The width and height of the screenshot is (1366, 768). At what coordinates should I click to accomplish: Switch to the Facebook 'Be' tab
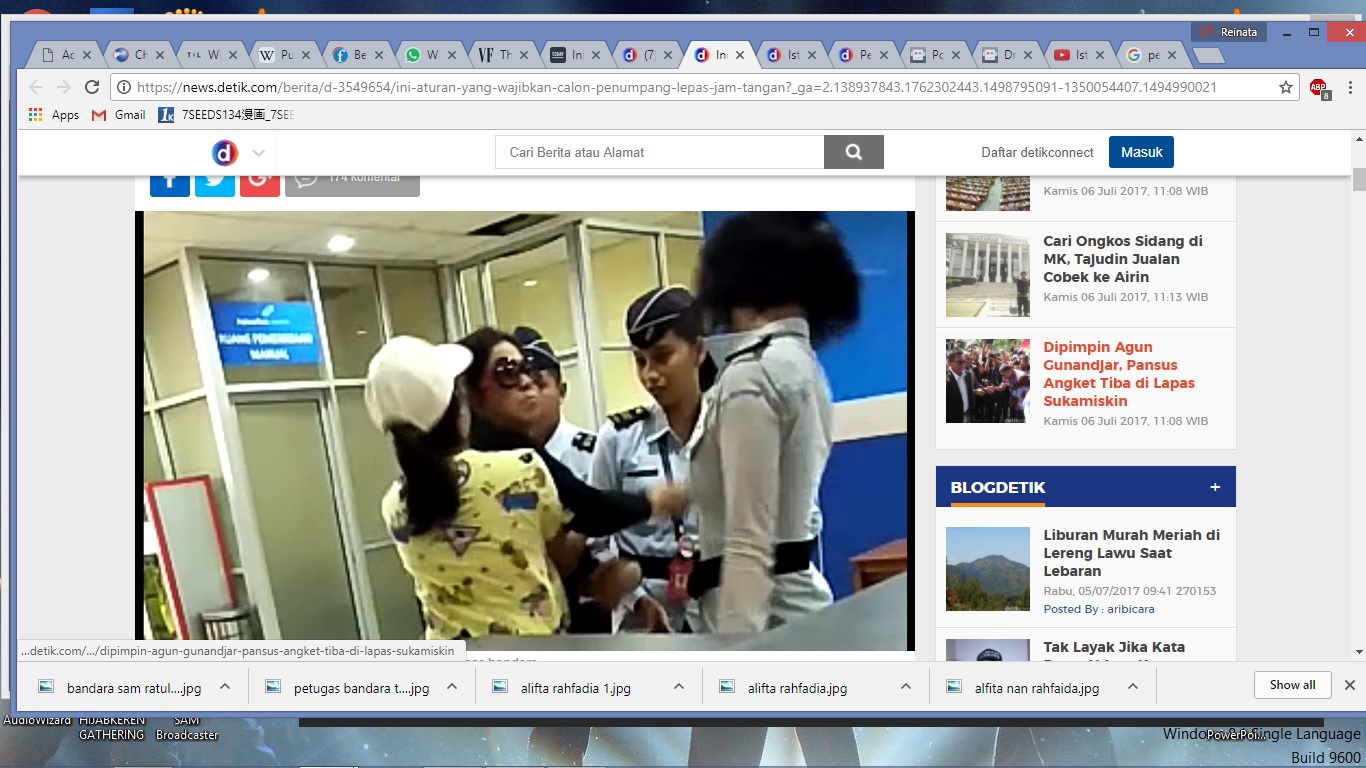(357, 55)
